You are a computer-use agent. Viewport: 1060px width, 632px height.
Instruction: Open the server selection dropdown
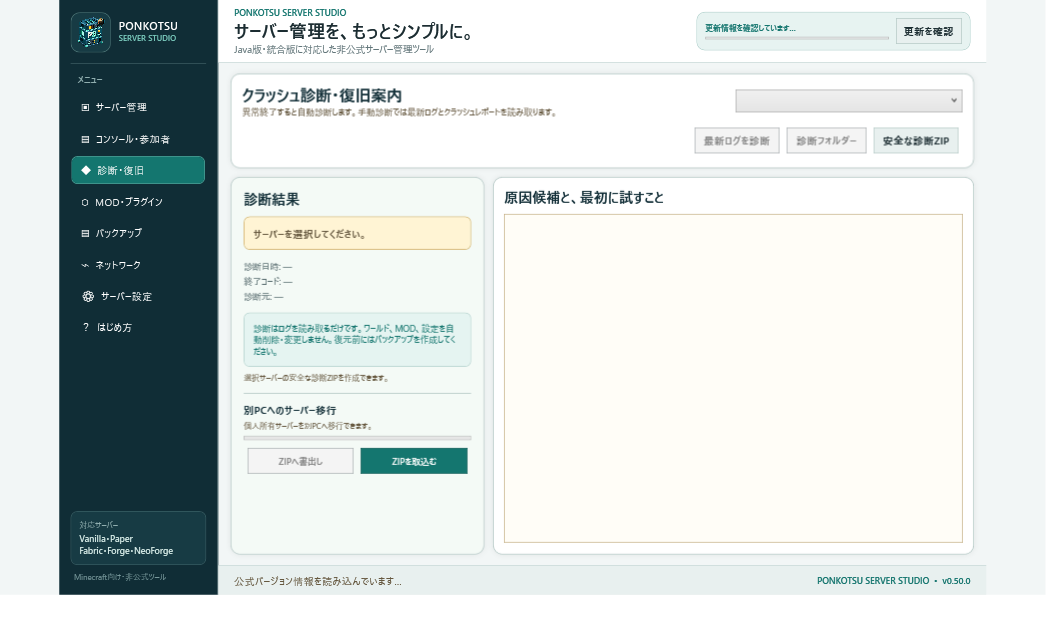(848, 101)
